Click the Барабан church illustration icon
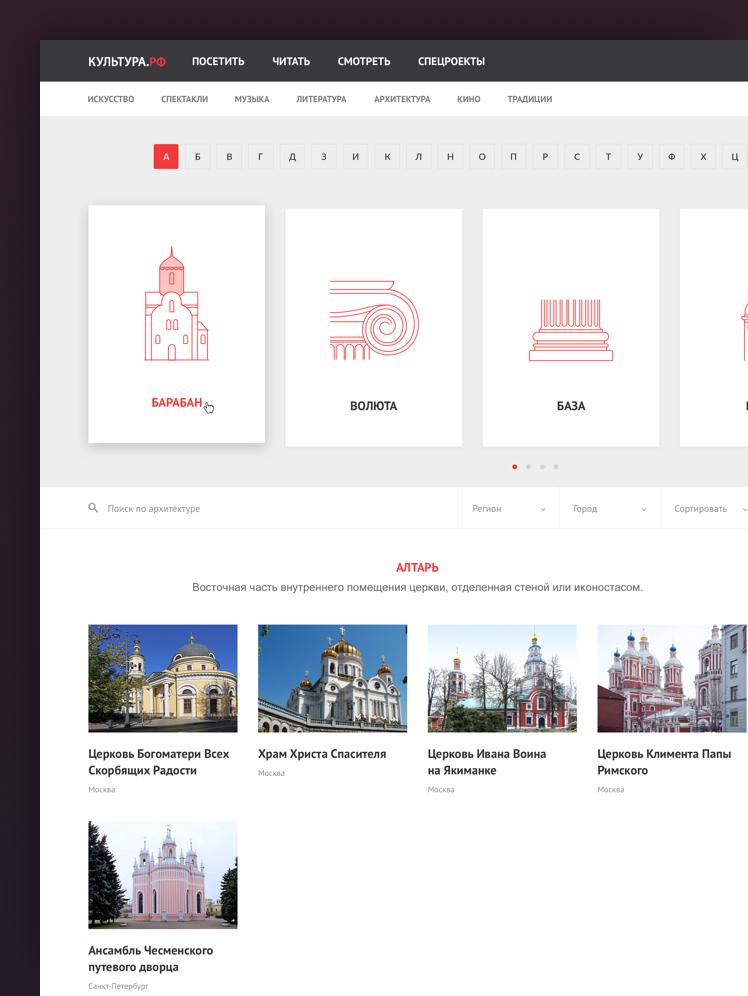This screenshot has width=748, height=996. coord(176,304)
